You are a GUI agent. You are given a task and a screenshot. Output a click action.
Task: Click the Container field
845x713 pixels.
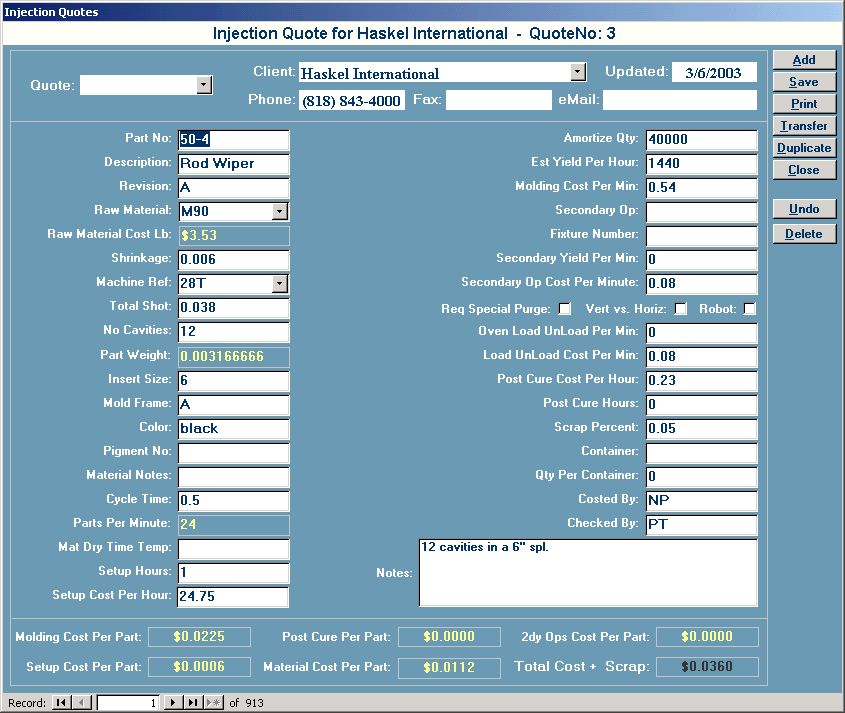[702, 453]
